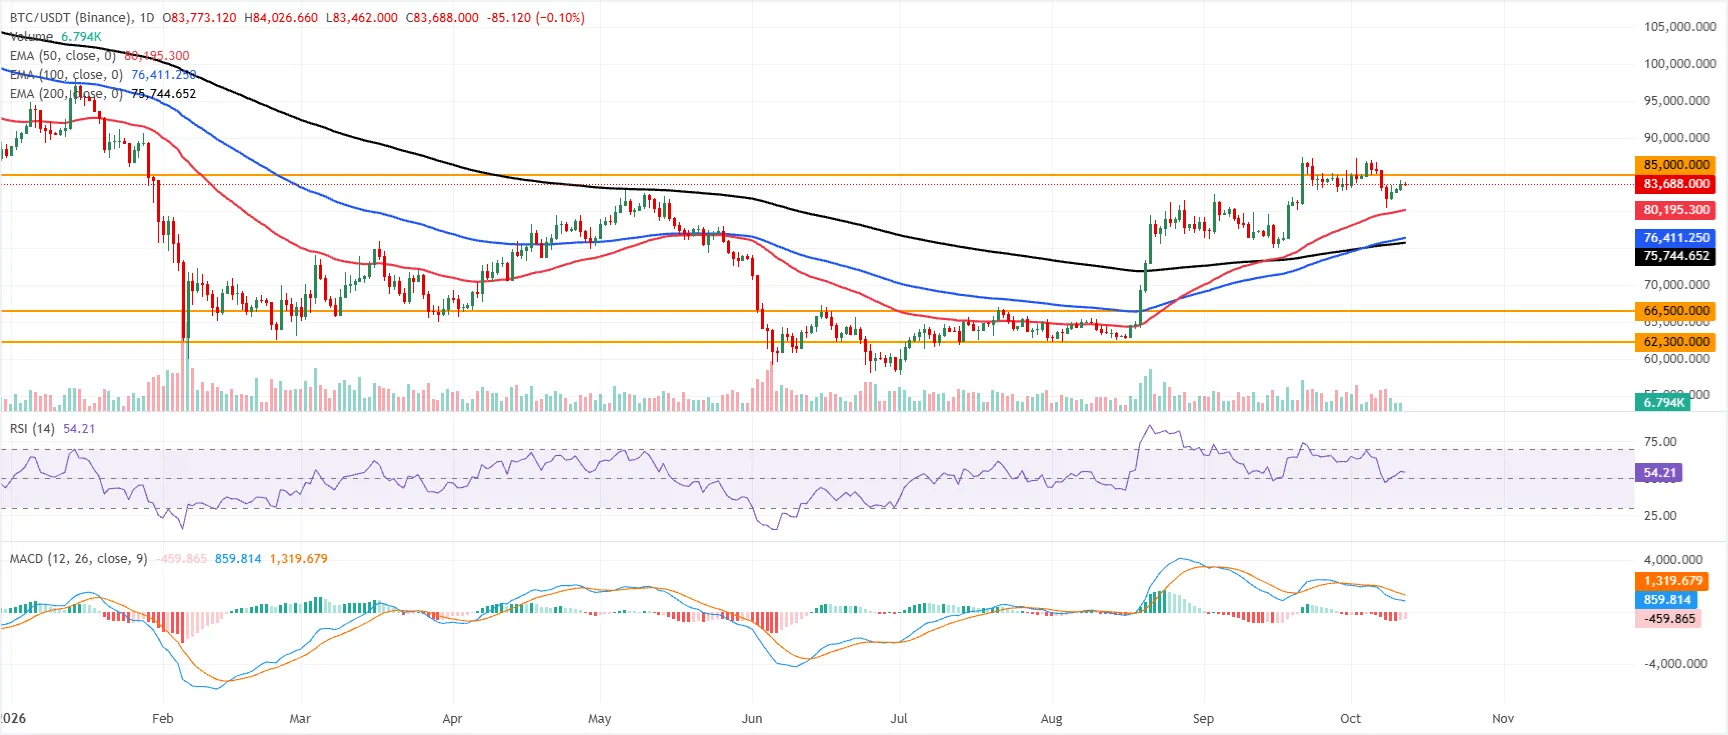
Task: Click the Mar label on time axis
Action: (x=300, y=719)
